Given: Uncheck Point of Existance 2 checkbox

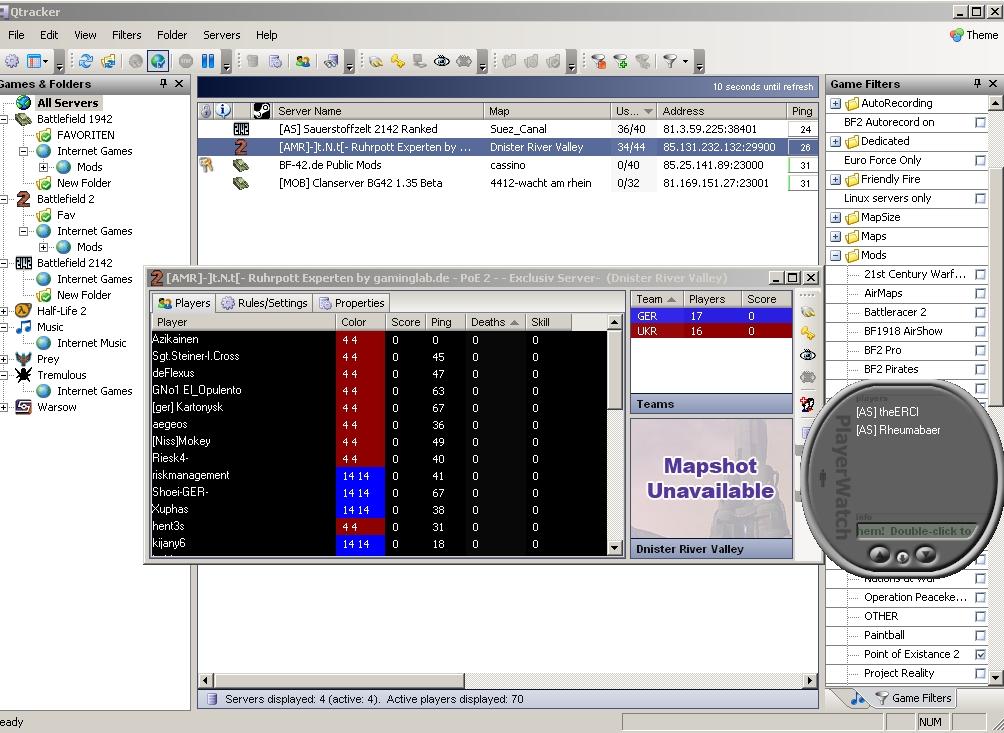Looking at the screenshot, I should click(x=980, y=654).
